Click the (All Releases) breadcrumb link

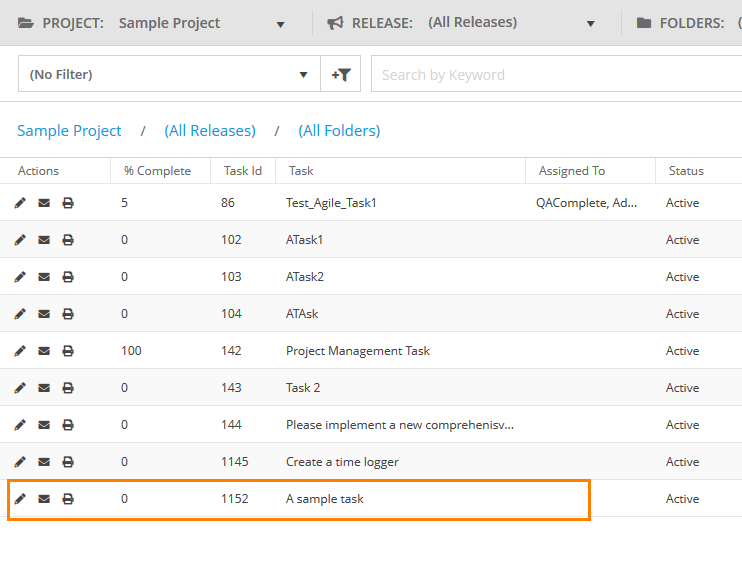coord(210,131)
